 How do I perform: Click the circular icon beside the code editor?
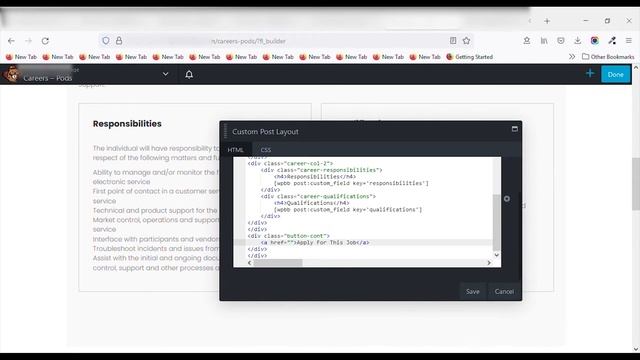point(507,199)
